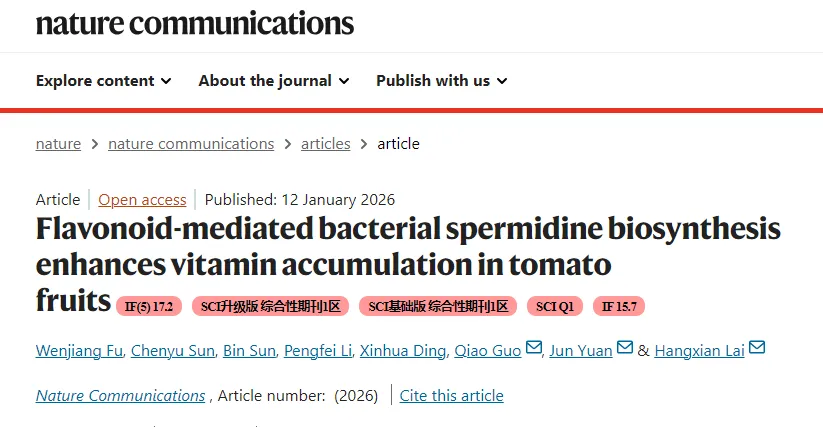Click the envelope icon beside Qiao Guo
The height and width of the screenshot is (427, 823).
[x=533, y=348]
